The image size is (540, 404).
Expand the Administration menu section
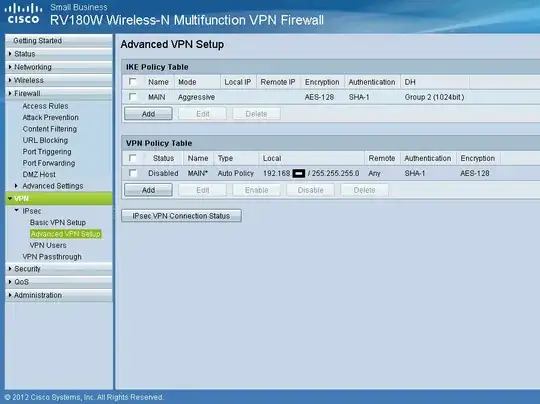click(x=59, y=295)
